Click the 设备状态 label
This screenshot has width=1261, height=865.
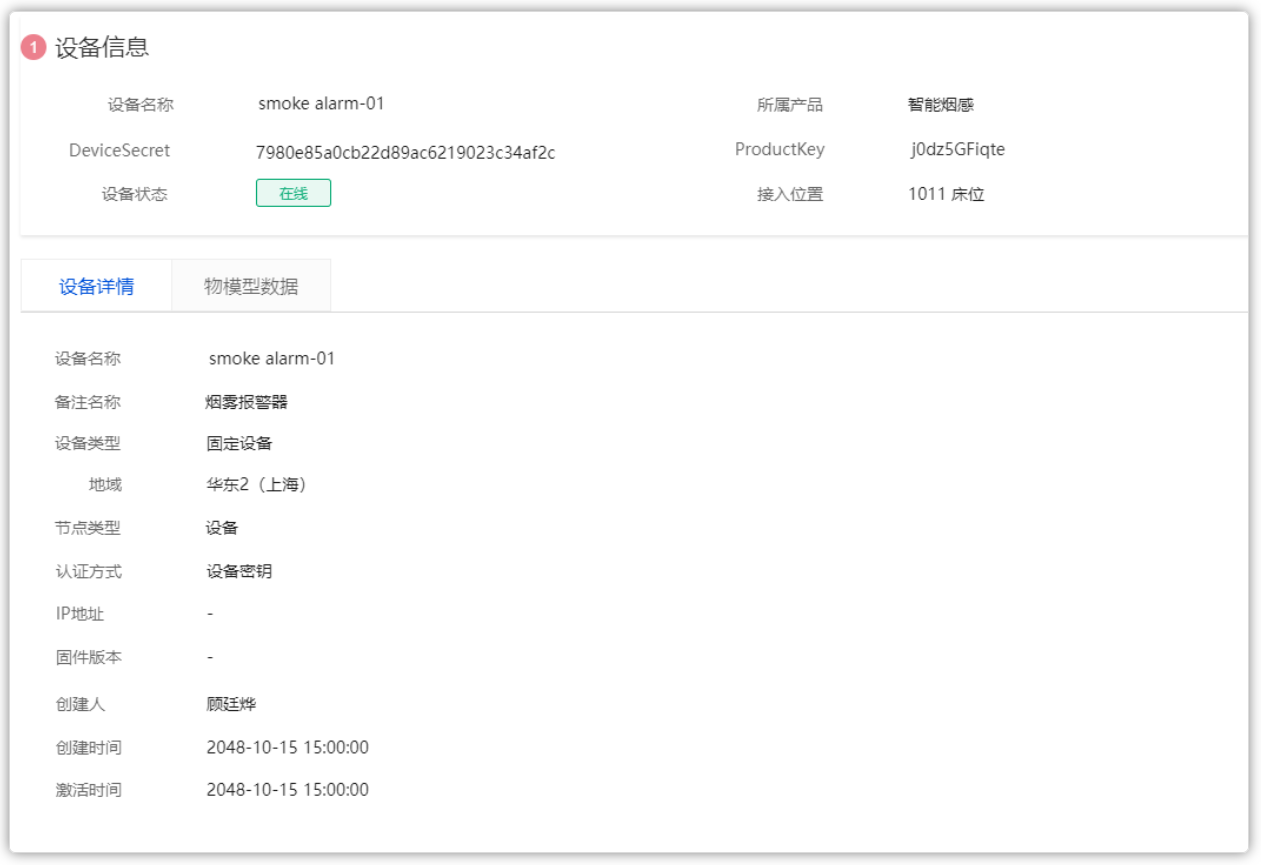click(135, 195)
